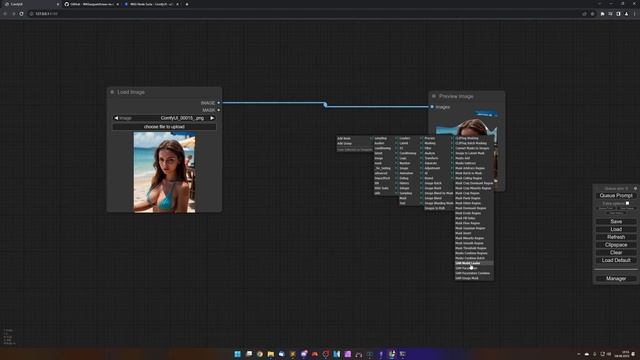The image size is (640, 360).
Task: Select SAM Parameters Combine menu item
Action: [x=474, y=273]
